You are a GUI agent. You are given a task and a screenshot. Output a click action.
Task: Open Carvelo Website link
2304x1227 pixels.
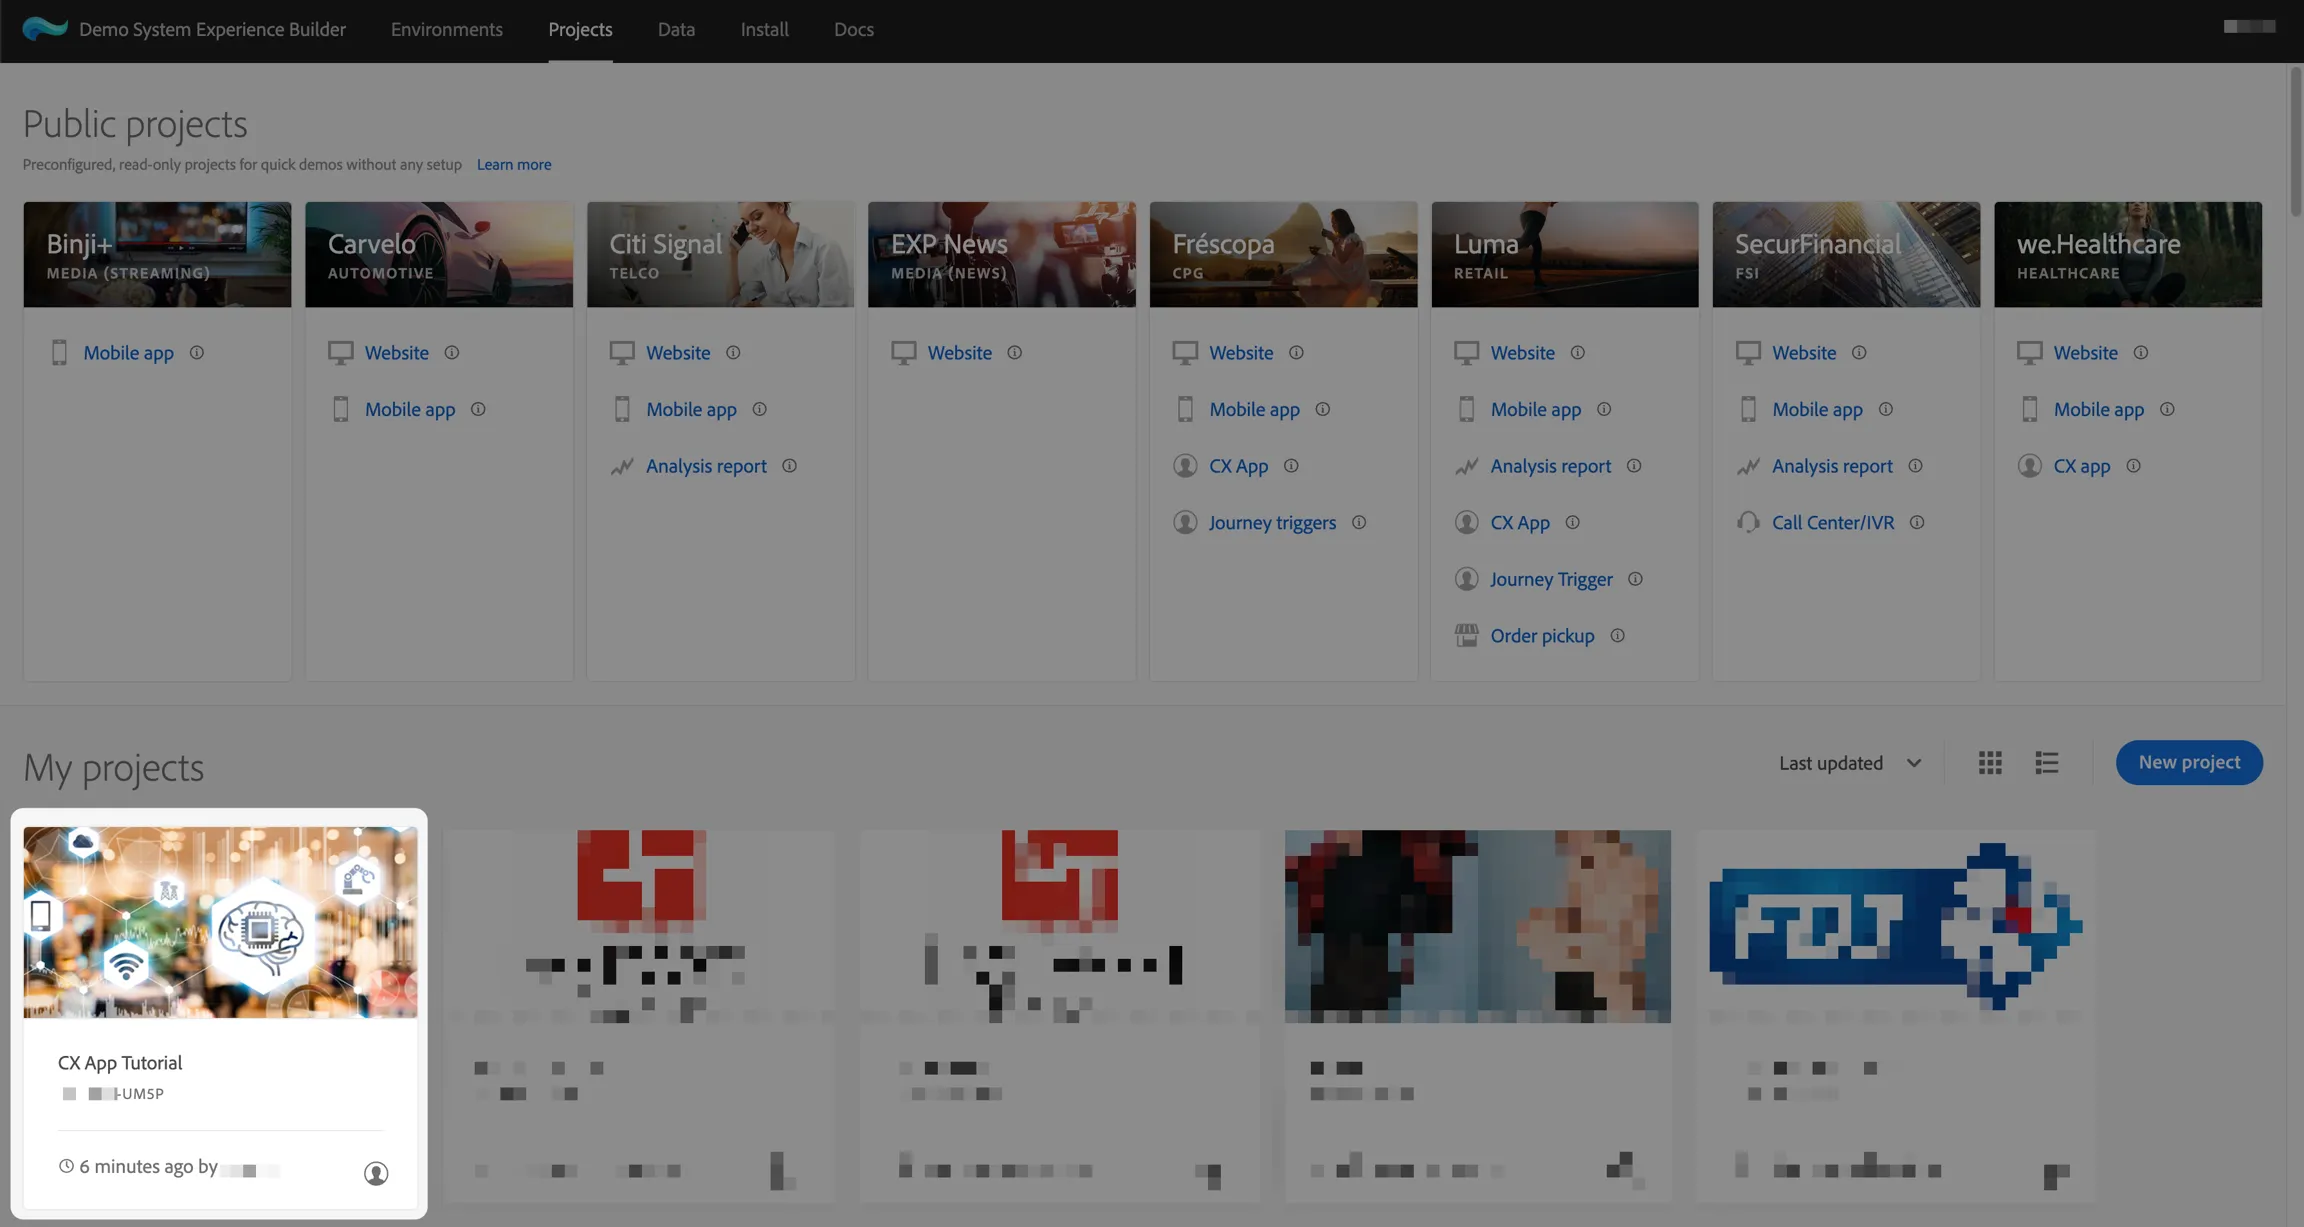point(396,352)
